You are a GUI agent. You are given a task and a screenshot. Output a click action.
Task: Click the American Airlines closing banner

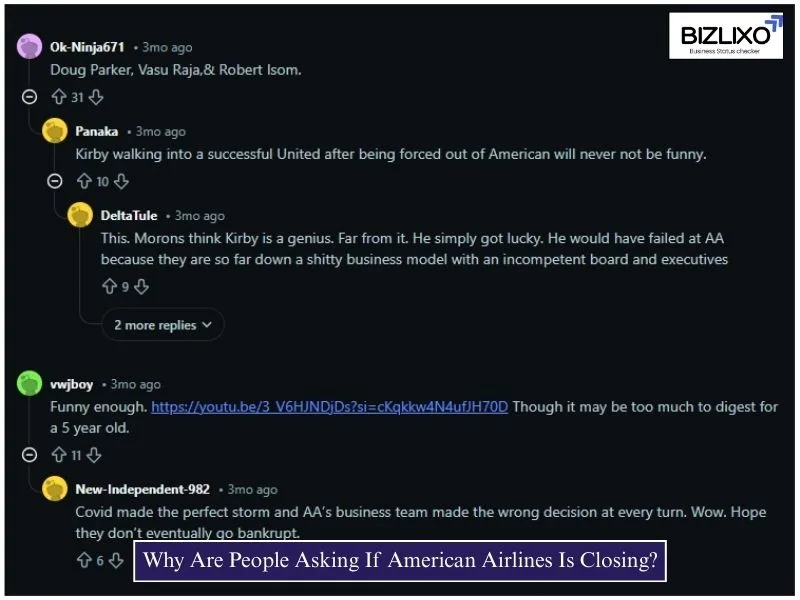click(x=400, y=560)
